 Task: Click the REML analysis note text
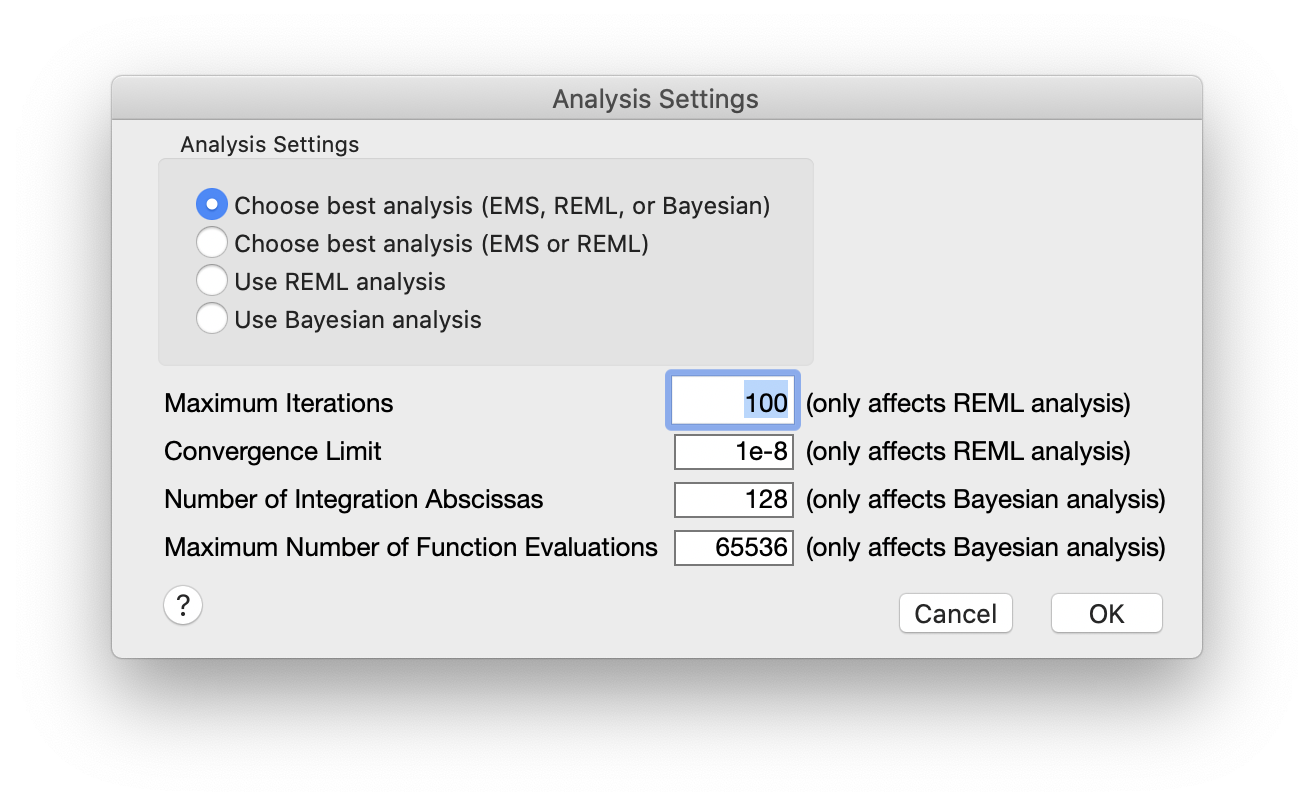[966, 402]
